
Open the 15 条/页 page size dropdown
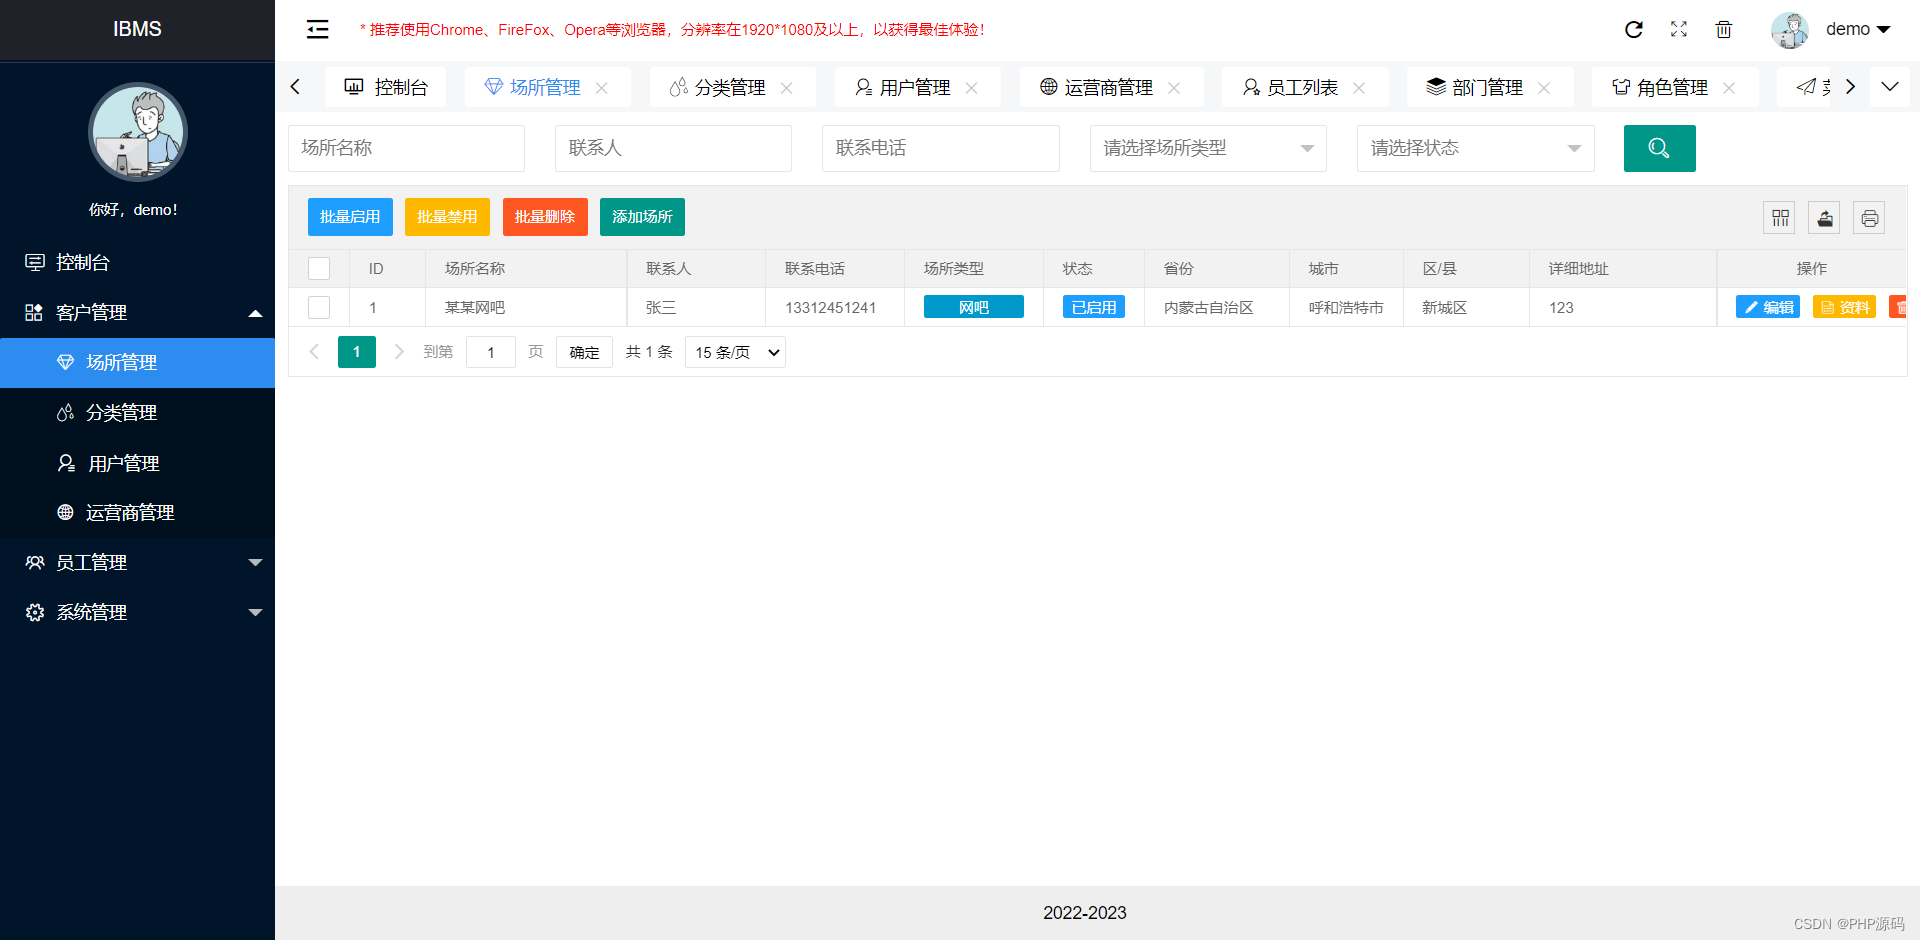pos(735,352)
